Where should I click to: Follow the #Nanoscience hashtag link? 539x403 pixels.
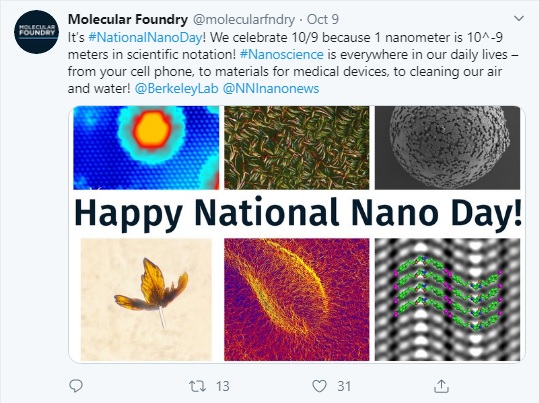tap(282, 54)
